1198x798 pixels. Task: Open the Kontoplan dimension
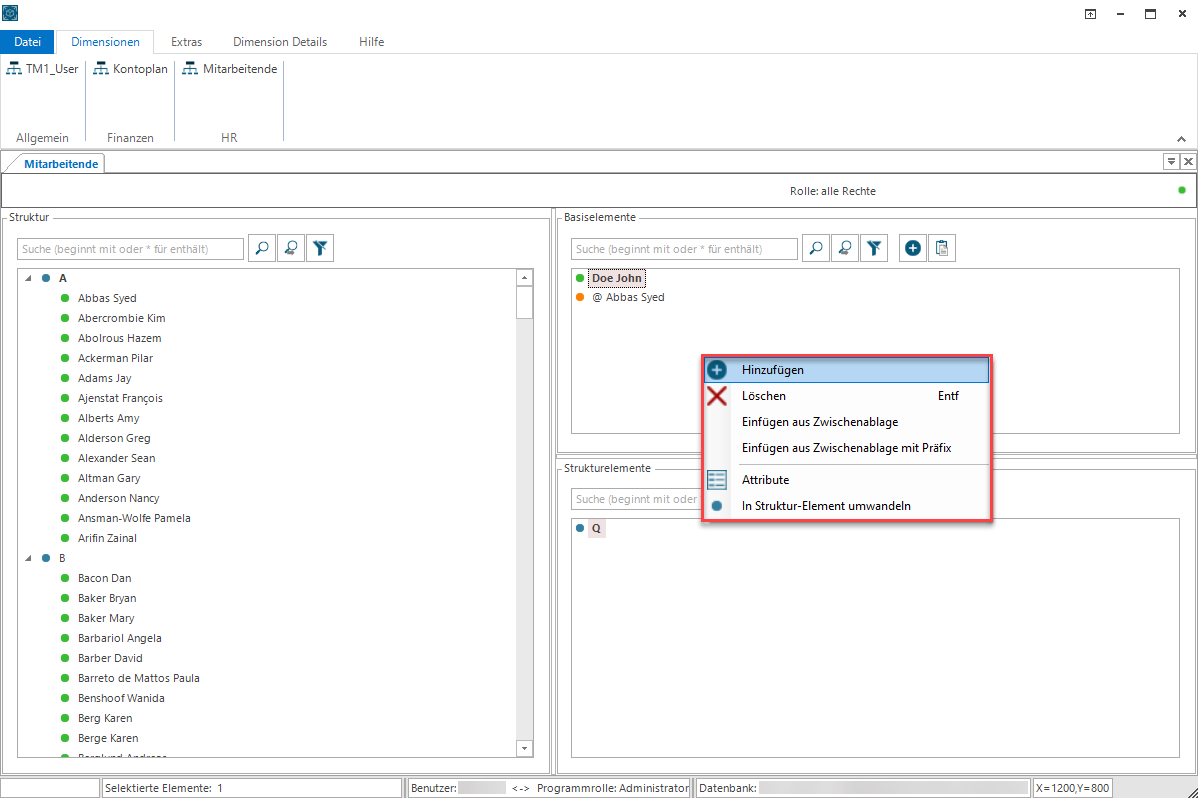pos(130,69)
